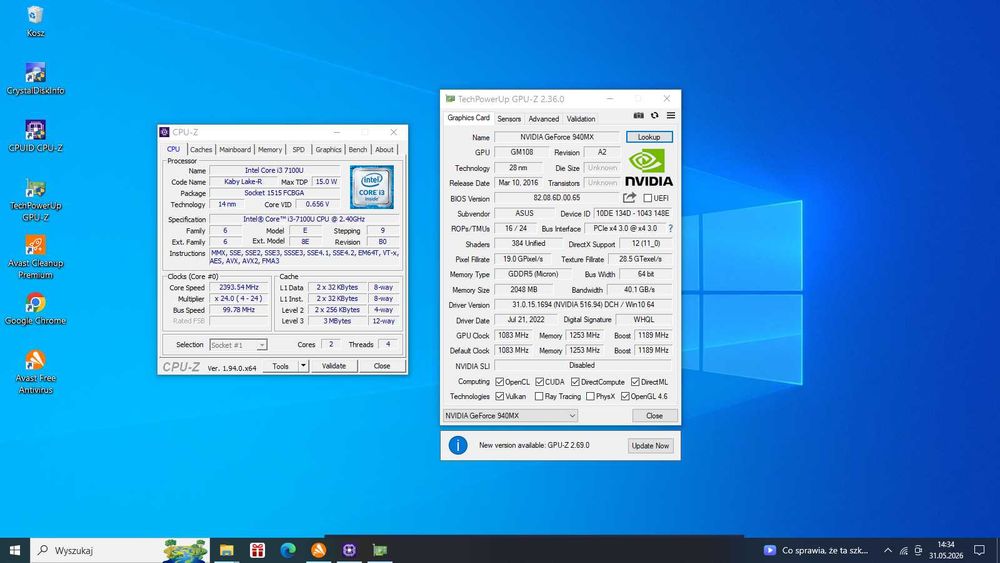Open the GPU-Z hamburger menu icon
This screenshot has width=1000, height=563.
point(671,115)
